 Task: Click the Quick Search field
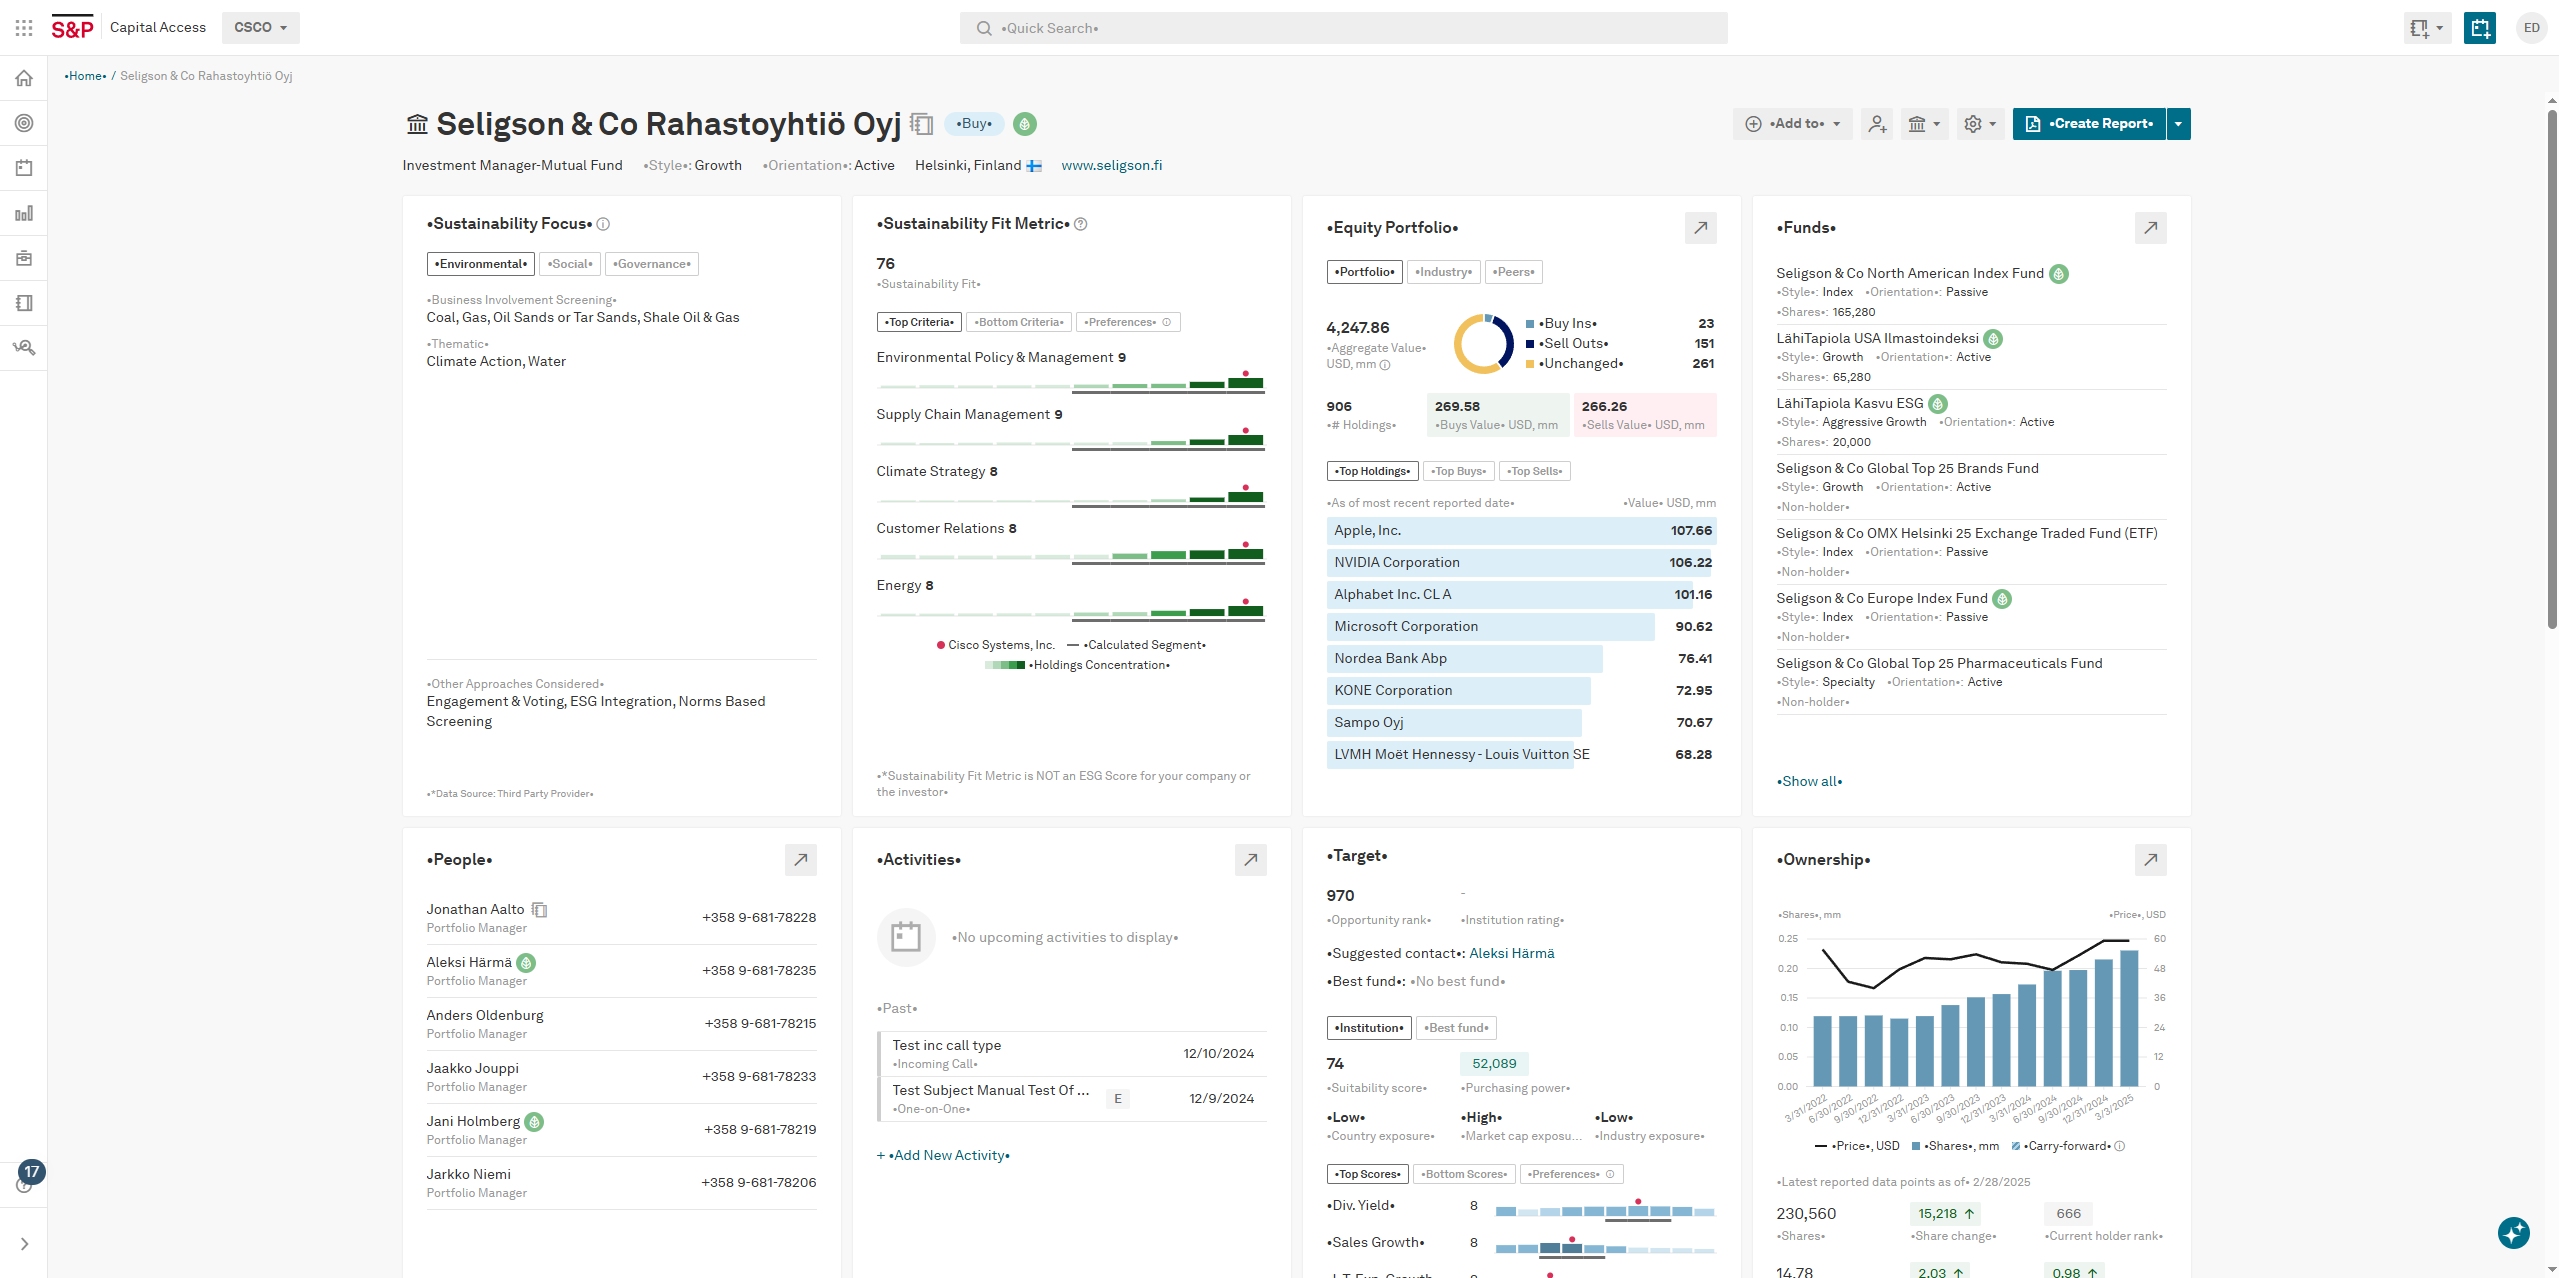(1343, 28)
